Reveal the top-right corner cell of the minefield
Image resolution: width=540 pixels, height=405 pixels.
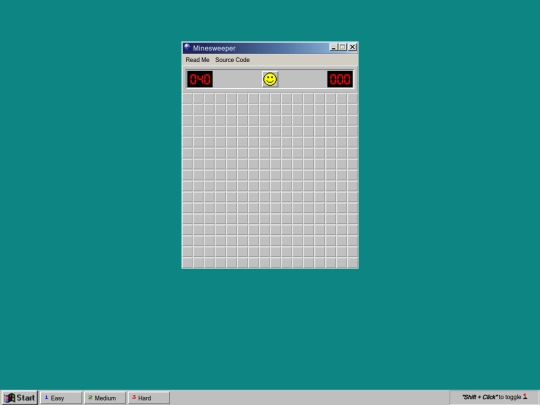pyautogui.click(x=353, y=98)
